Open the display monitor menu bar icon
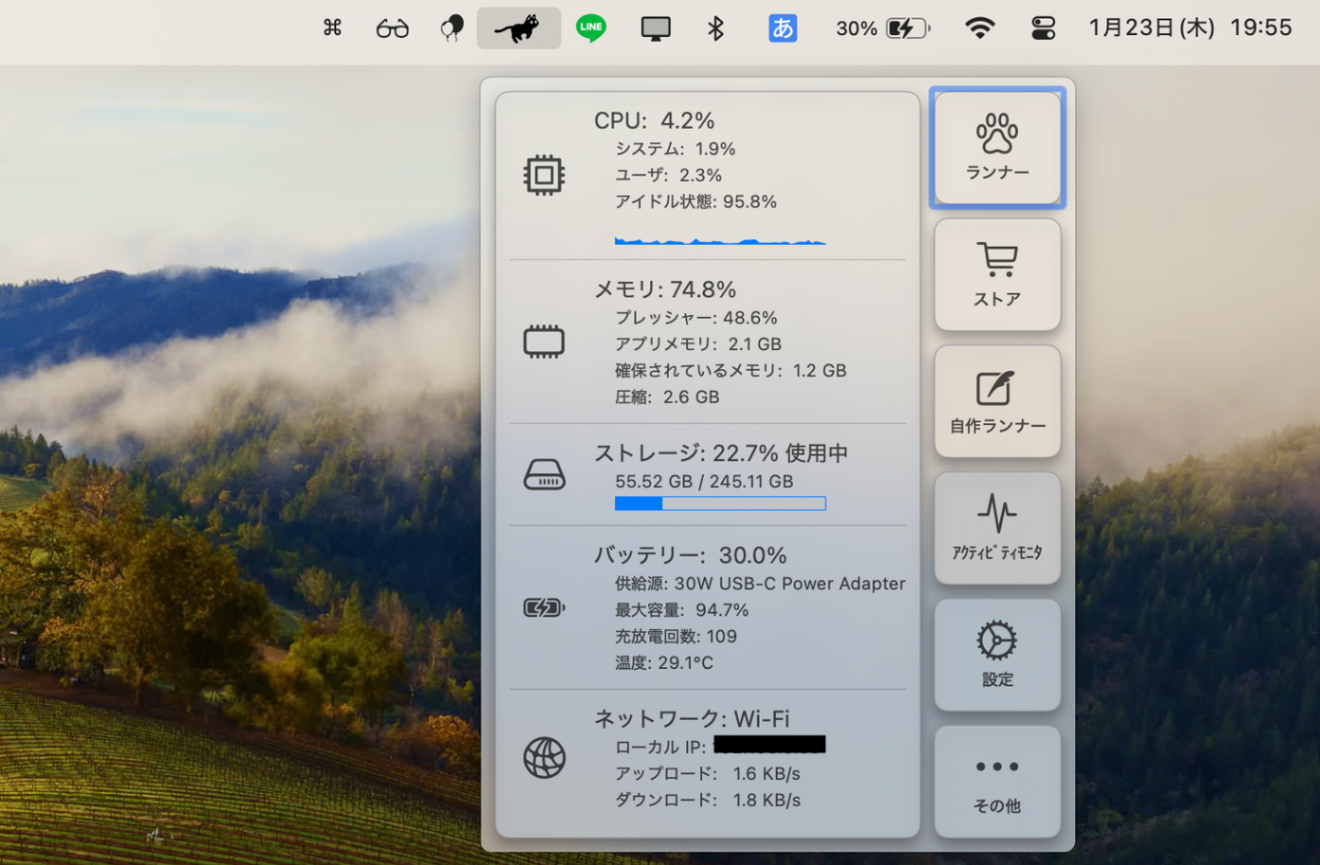 click(656, 28)
